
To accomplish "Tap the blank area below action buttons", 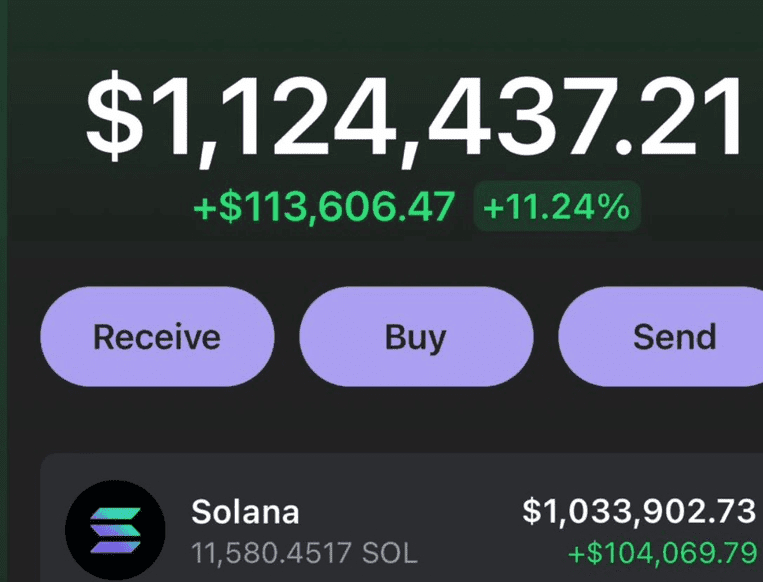I will 389,419.
